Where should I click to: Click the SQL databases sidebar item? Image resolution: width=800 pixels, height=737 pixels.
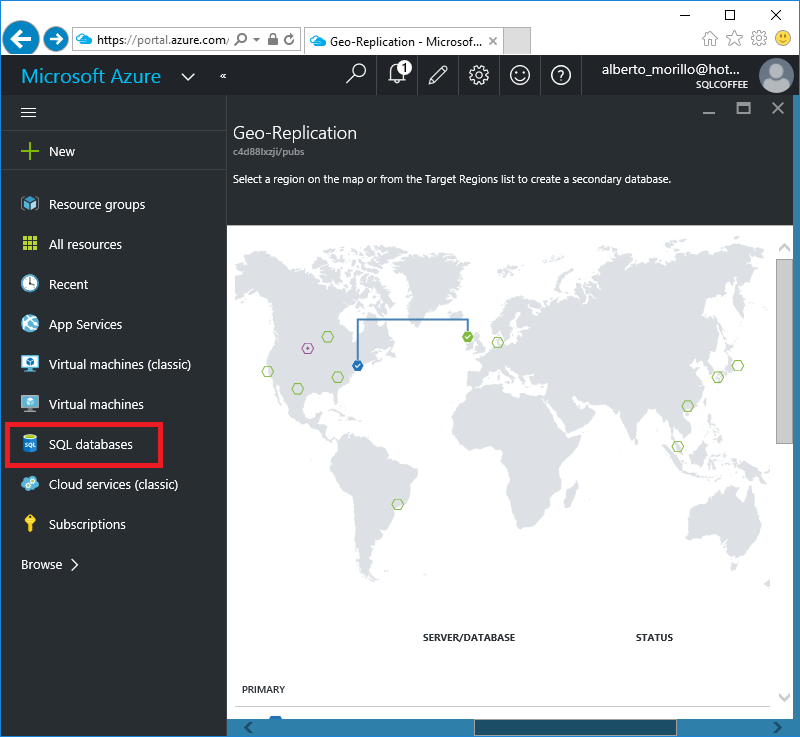84,445
